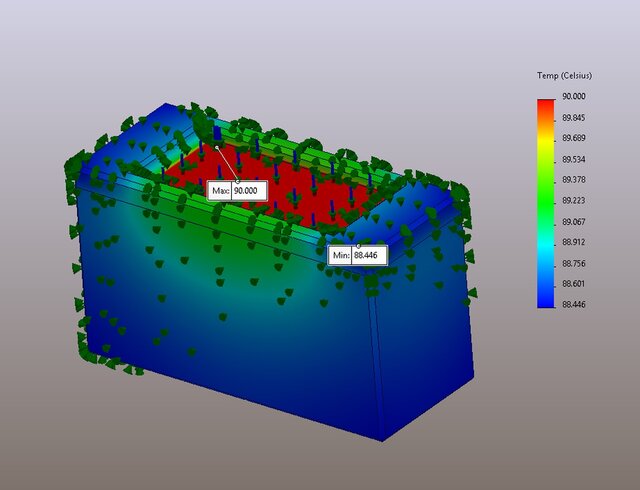Image resolution: width=640 pixels, height=490 pixels.
Task: Click the 89.689 legend value
Action: point(574,138)
